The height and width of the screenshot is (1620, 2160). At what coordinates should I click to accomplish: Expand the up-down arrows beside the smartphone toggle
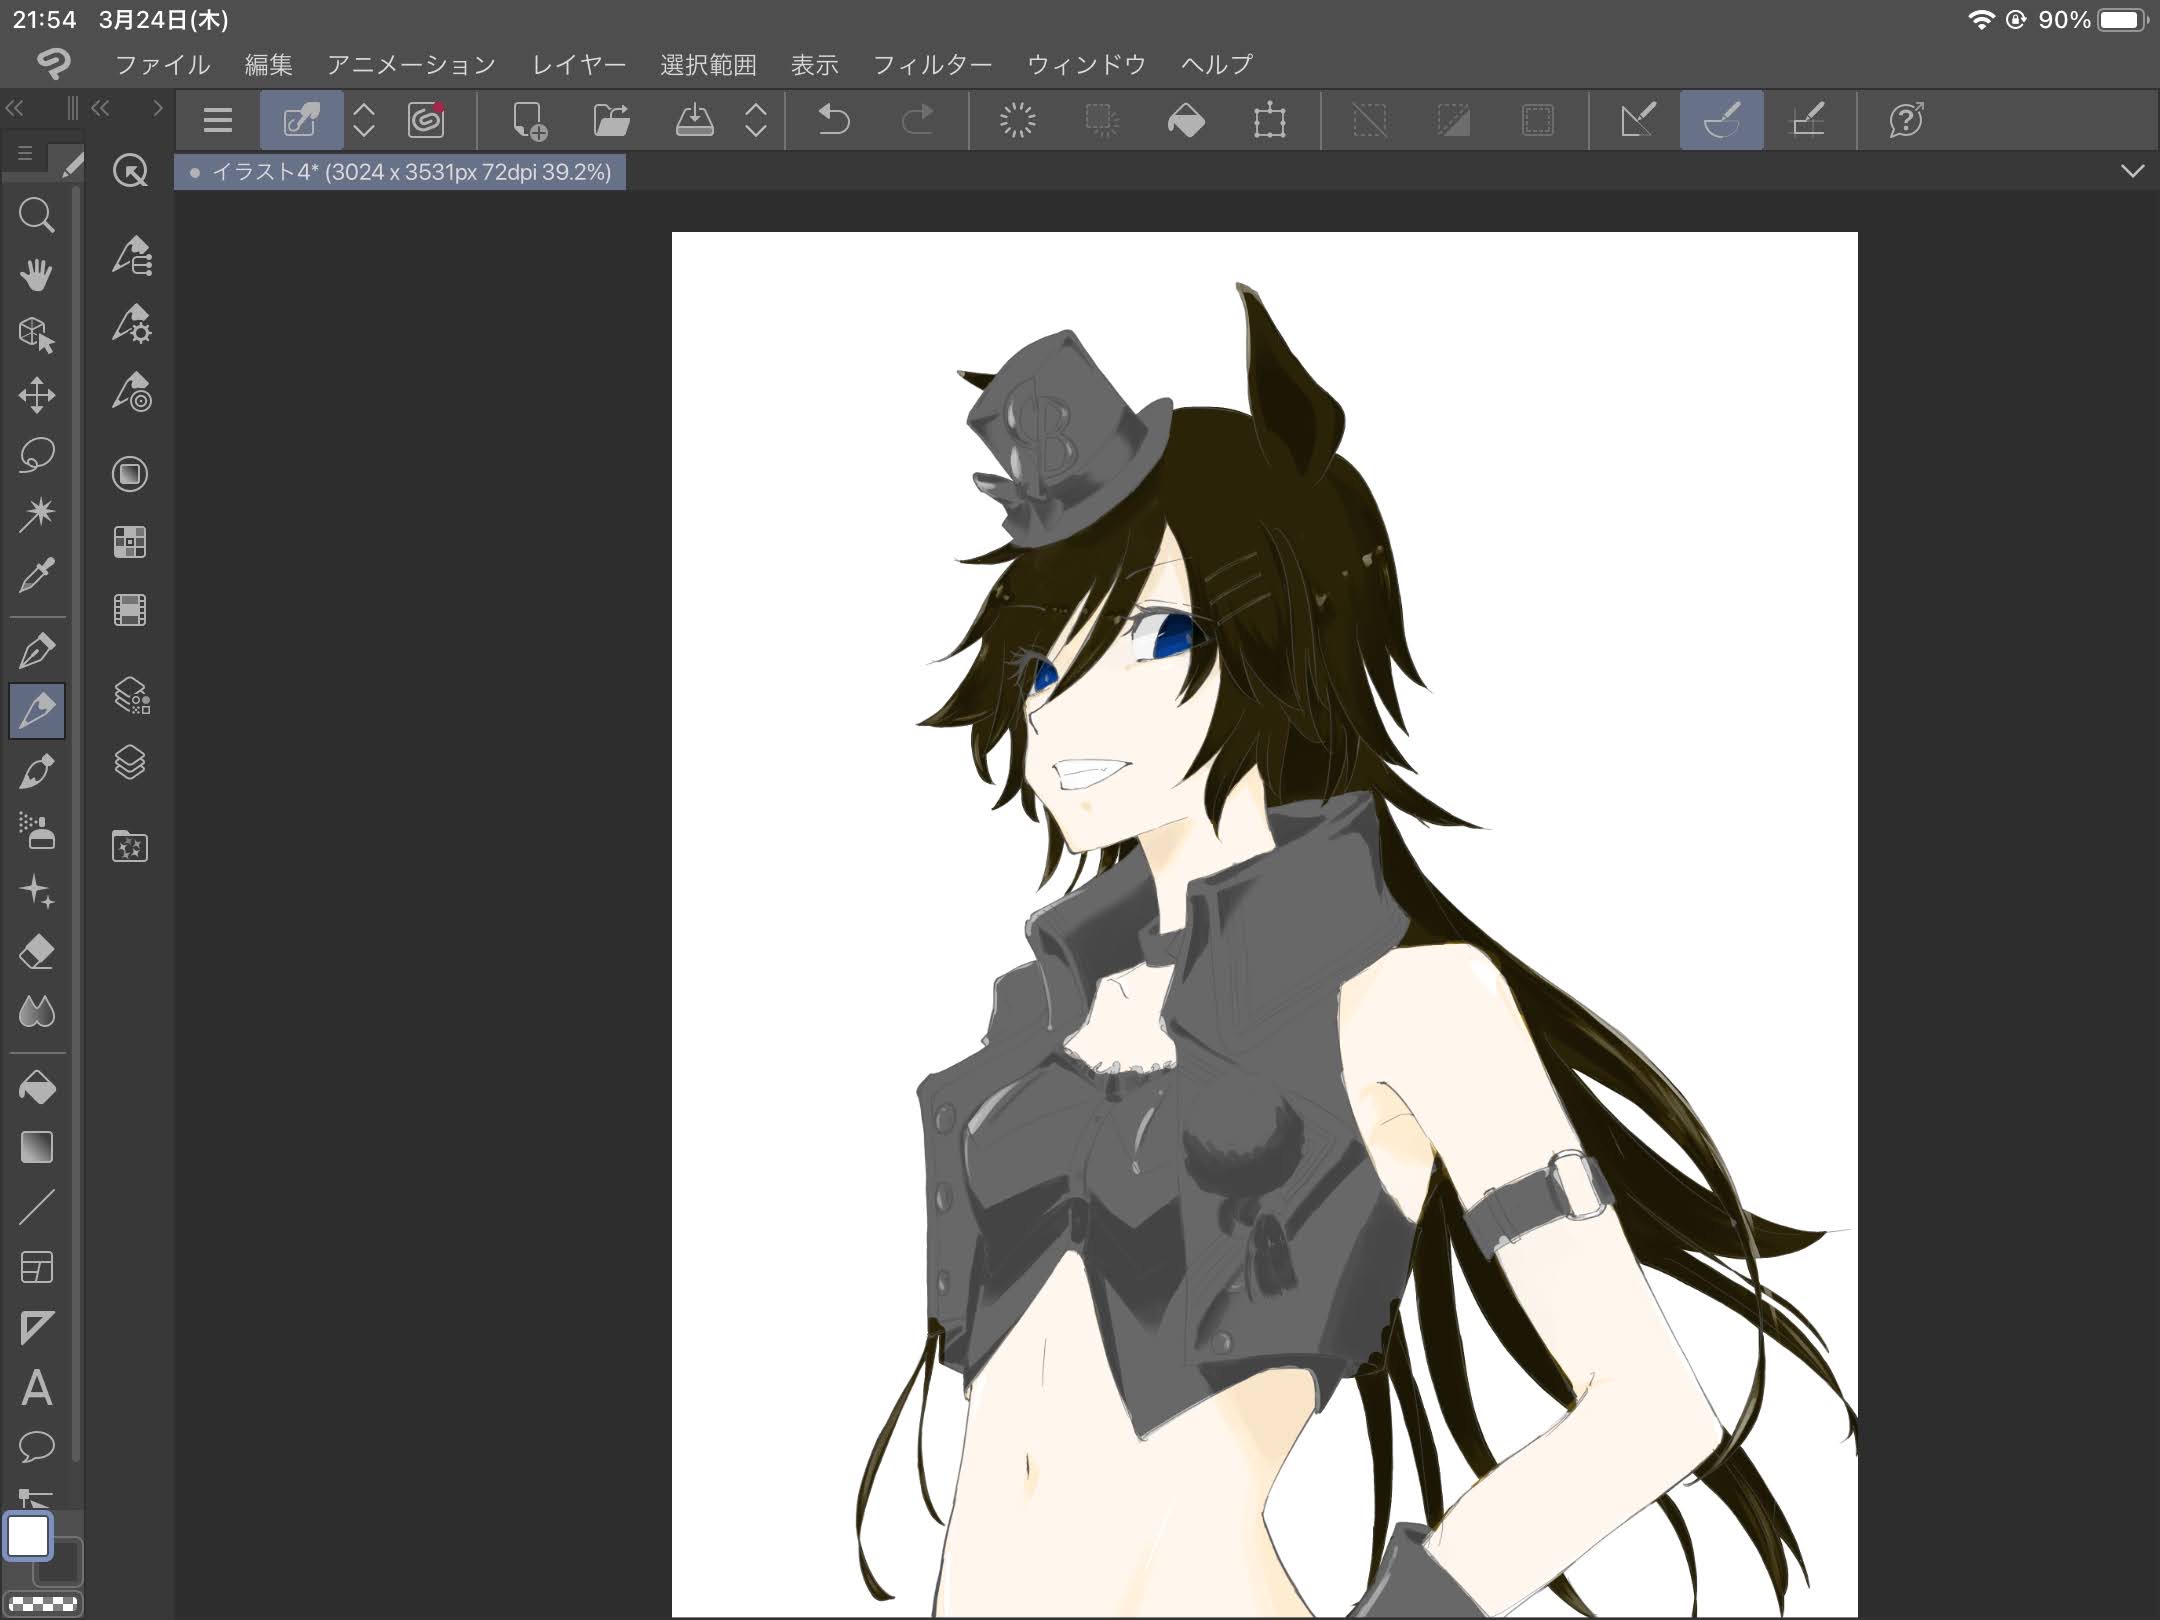point(364,121)
